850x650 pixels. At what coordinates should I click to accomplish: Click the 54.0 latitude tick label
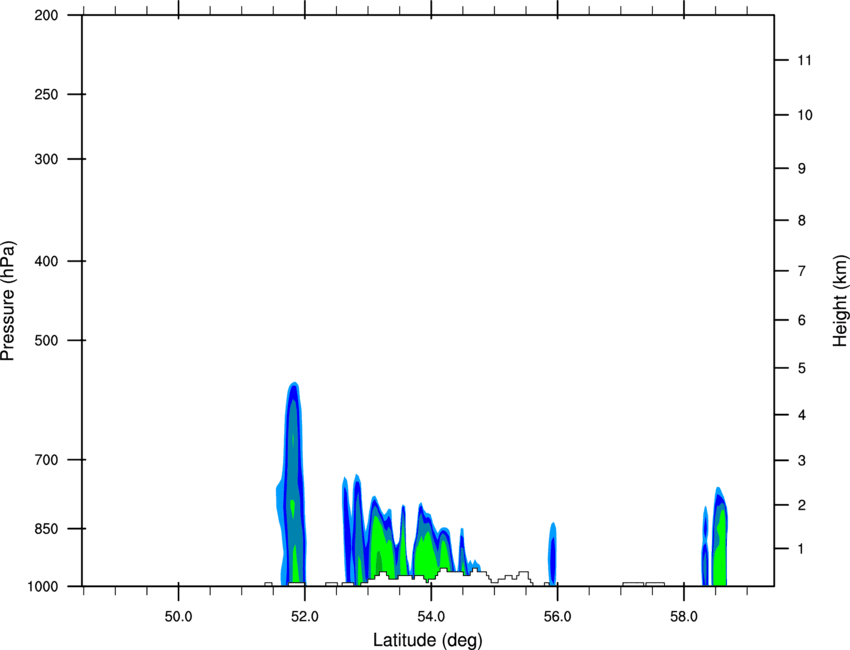click(432, 617)
